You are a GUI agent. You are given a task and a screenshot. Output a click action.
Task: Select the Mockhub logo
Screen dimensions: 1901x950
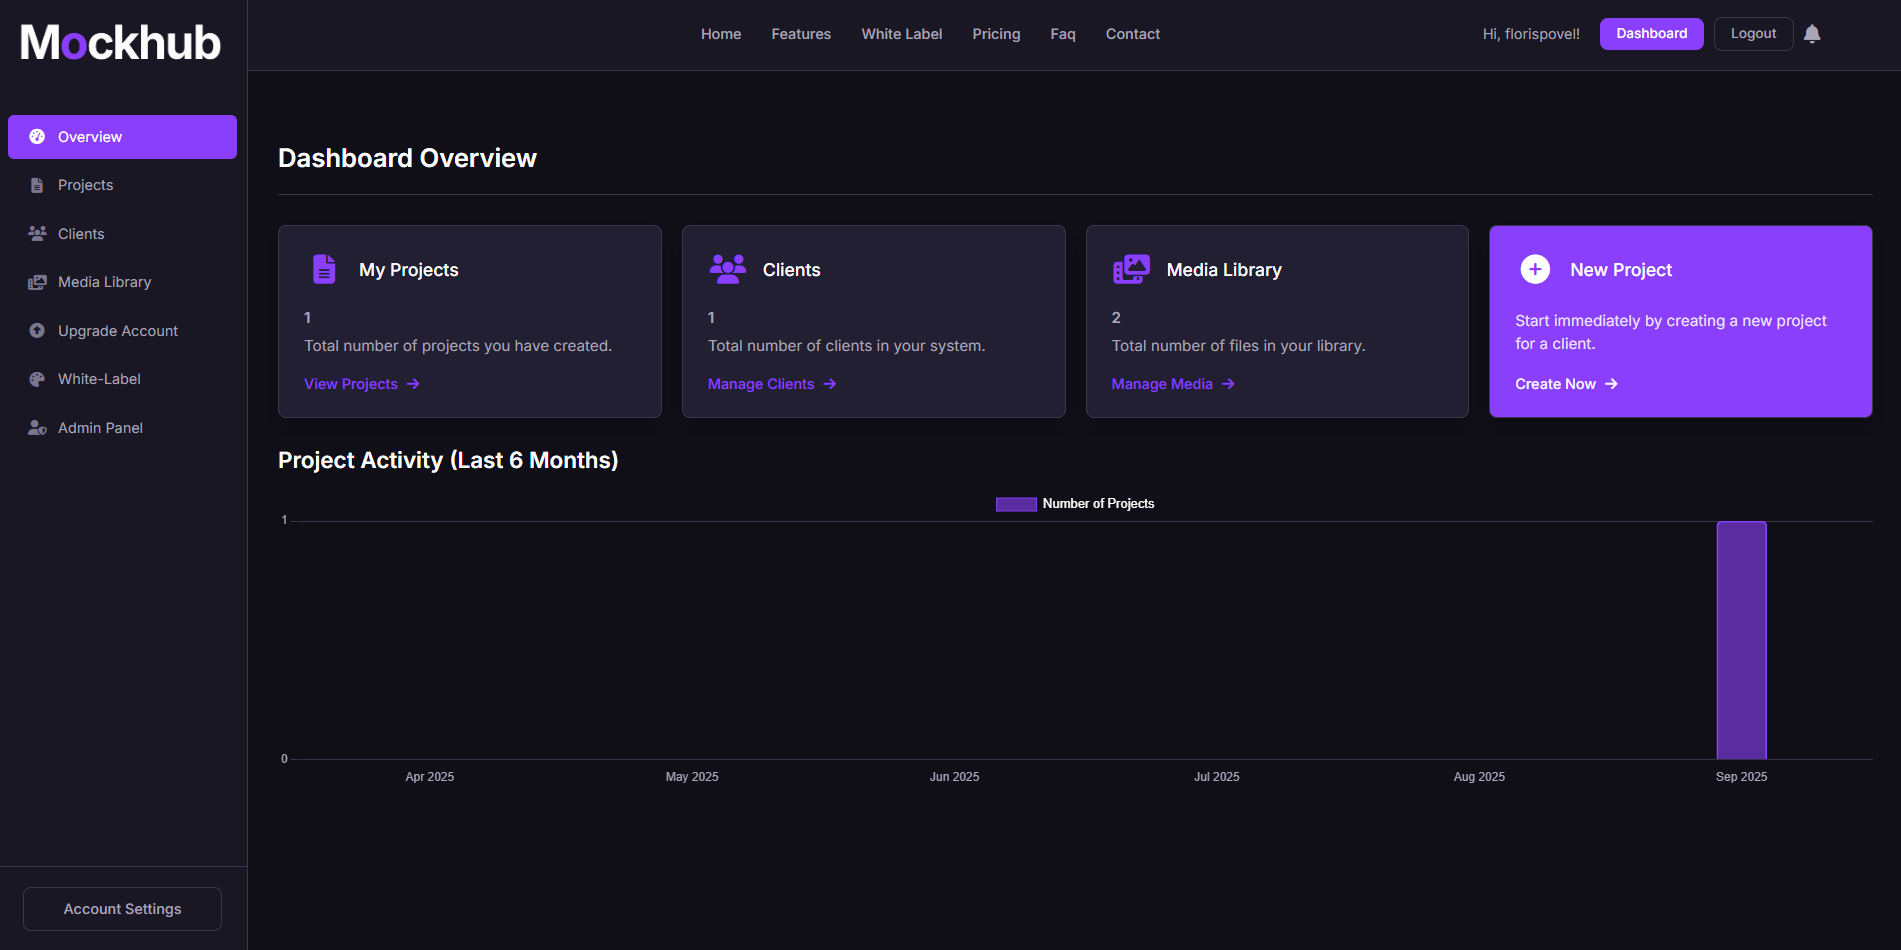click(119, 41)
